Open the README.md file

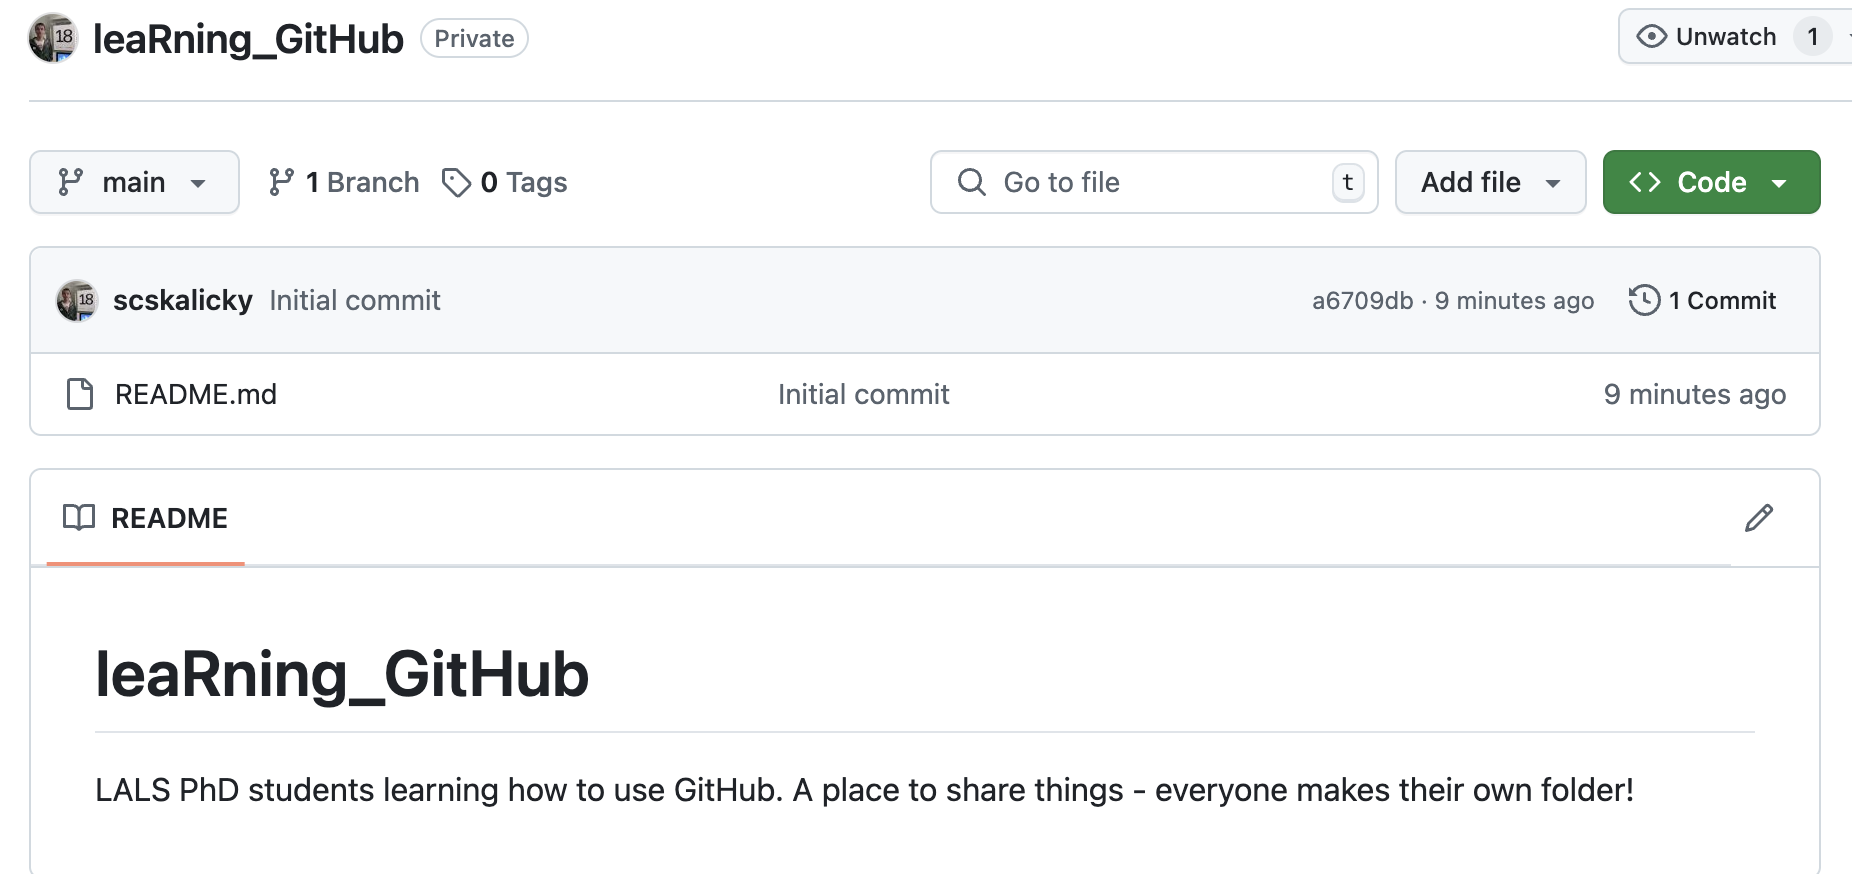click(196, 394)
